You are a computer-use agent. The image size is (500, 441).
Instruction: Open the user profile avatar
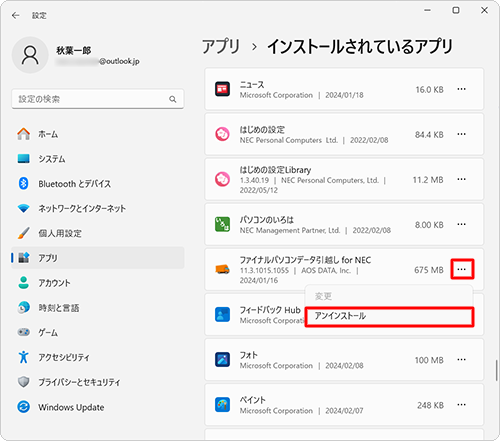[x=30, y=55]
